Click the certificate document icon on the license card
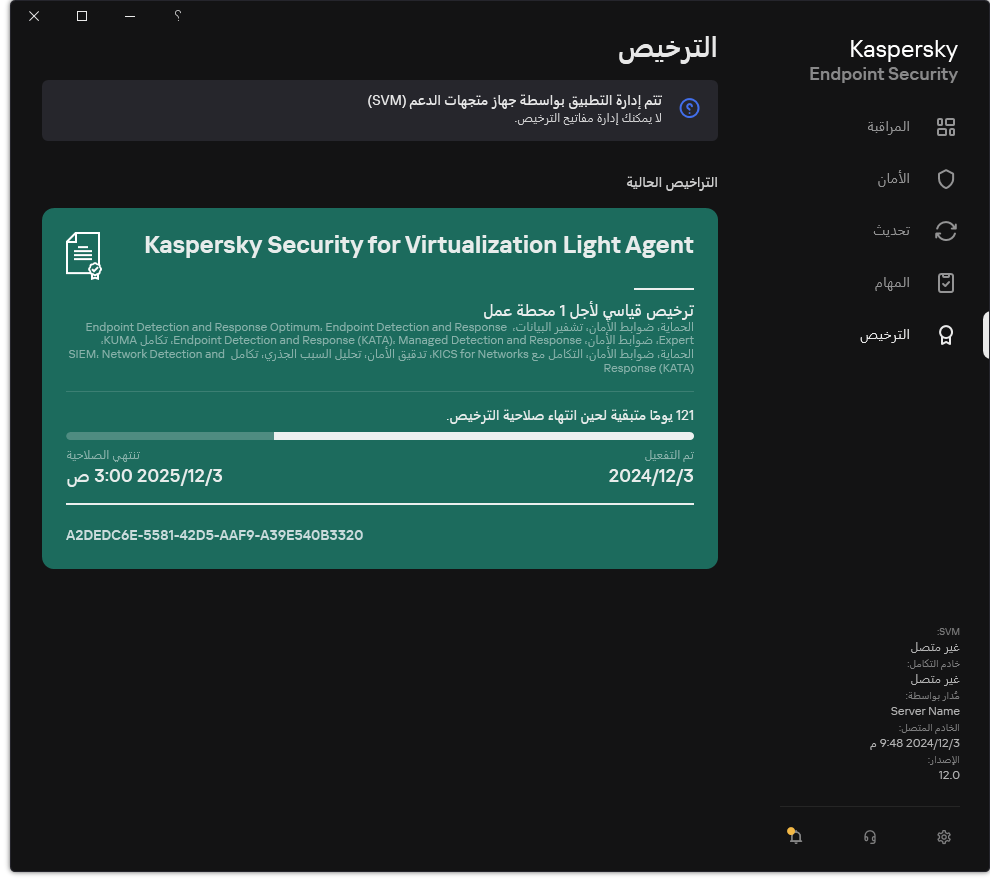 coord(81,252)
